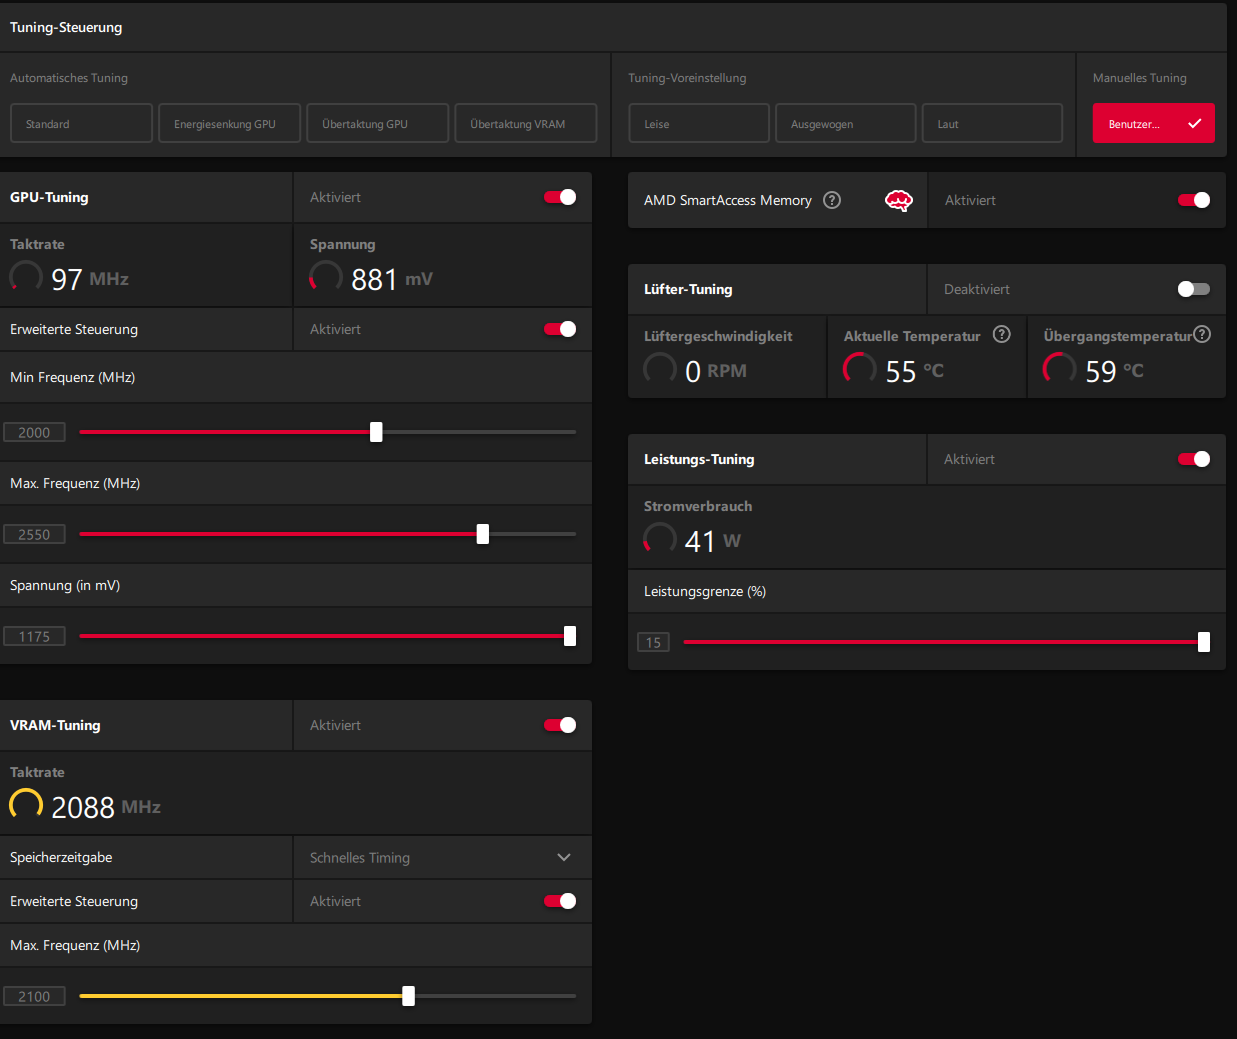1237x1039 pixels.
Task: Click the Übergangstemperatur gauge dial
Action: coord(1060,369)
